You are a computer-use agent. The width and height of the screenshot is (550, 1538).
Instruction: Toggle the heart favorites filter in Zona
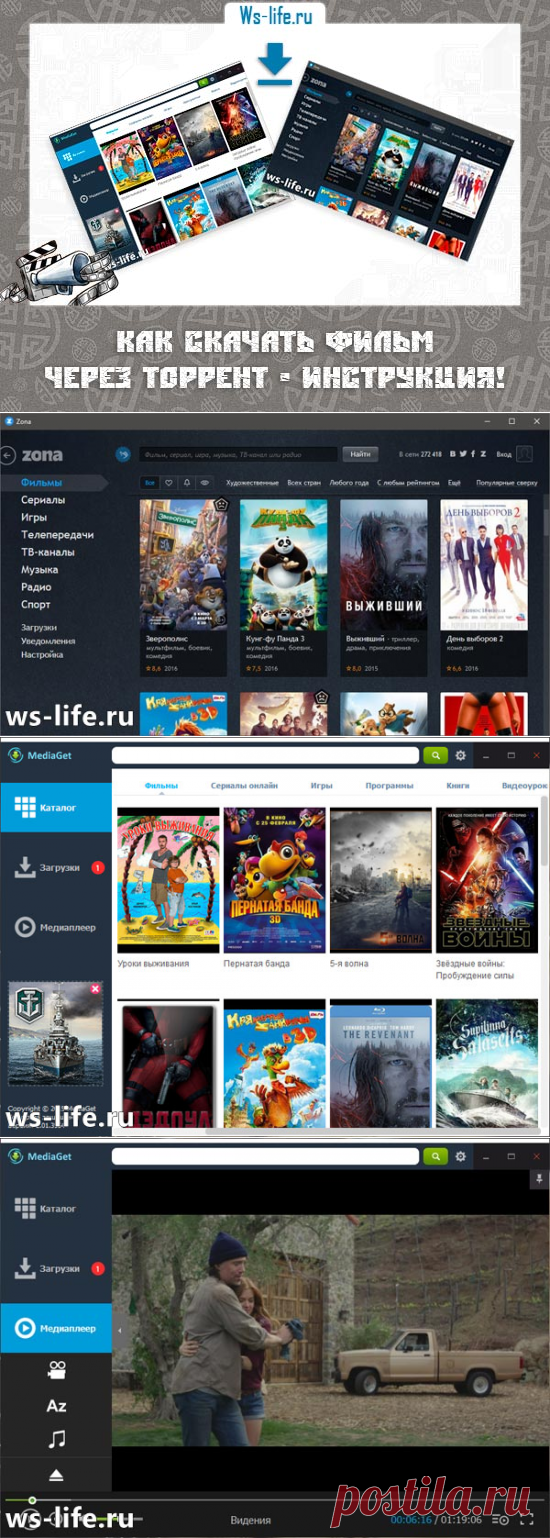(x=169, y=482)
